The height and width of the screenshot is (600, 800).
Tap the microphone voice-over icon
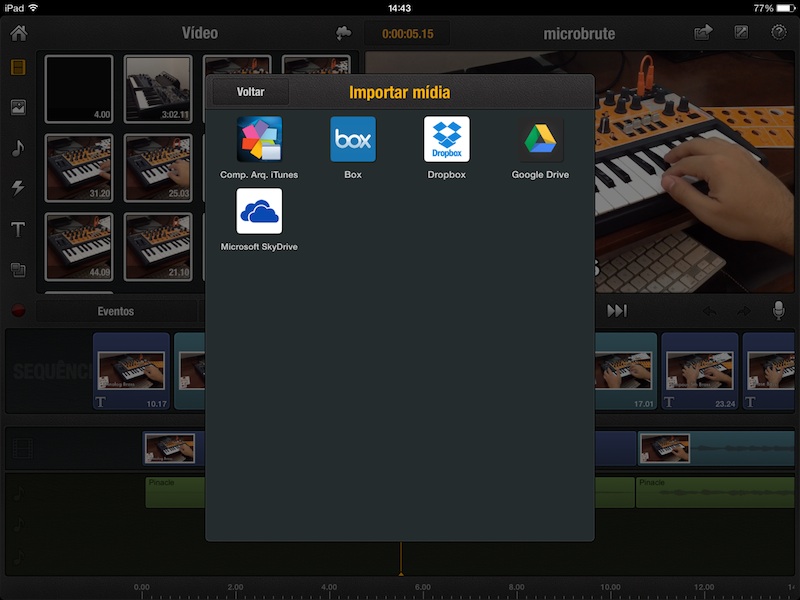(779, 310)
